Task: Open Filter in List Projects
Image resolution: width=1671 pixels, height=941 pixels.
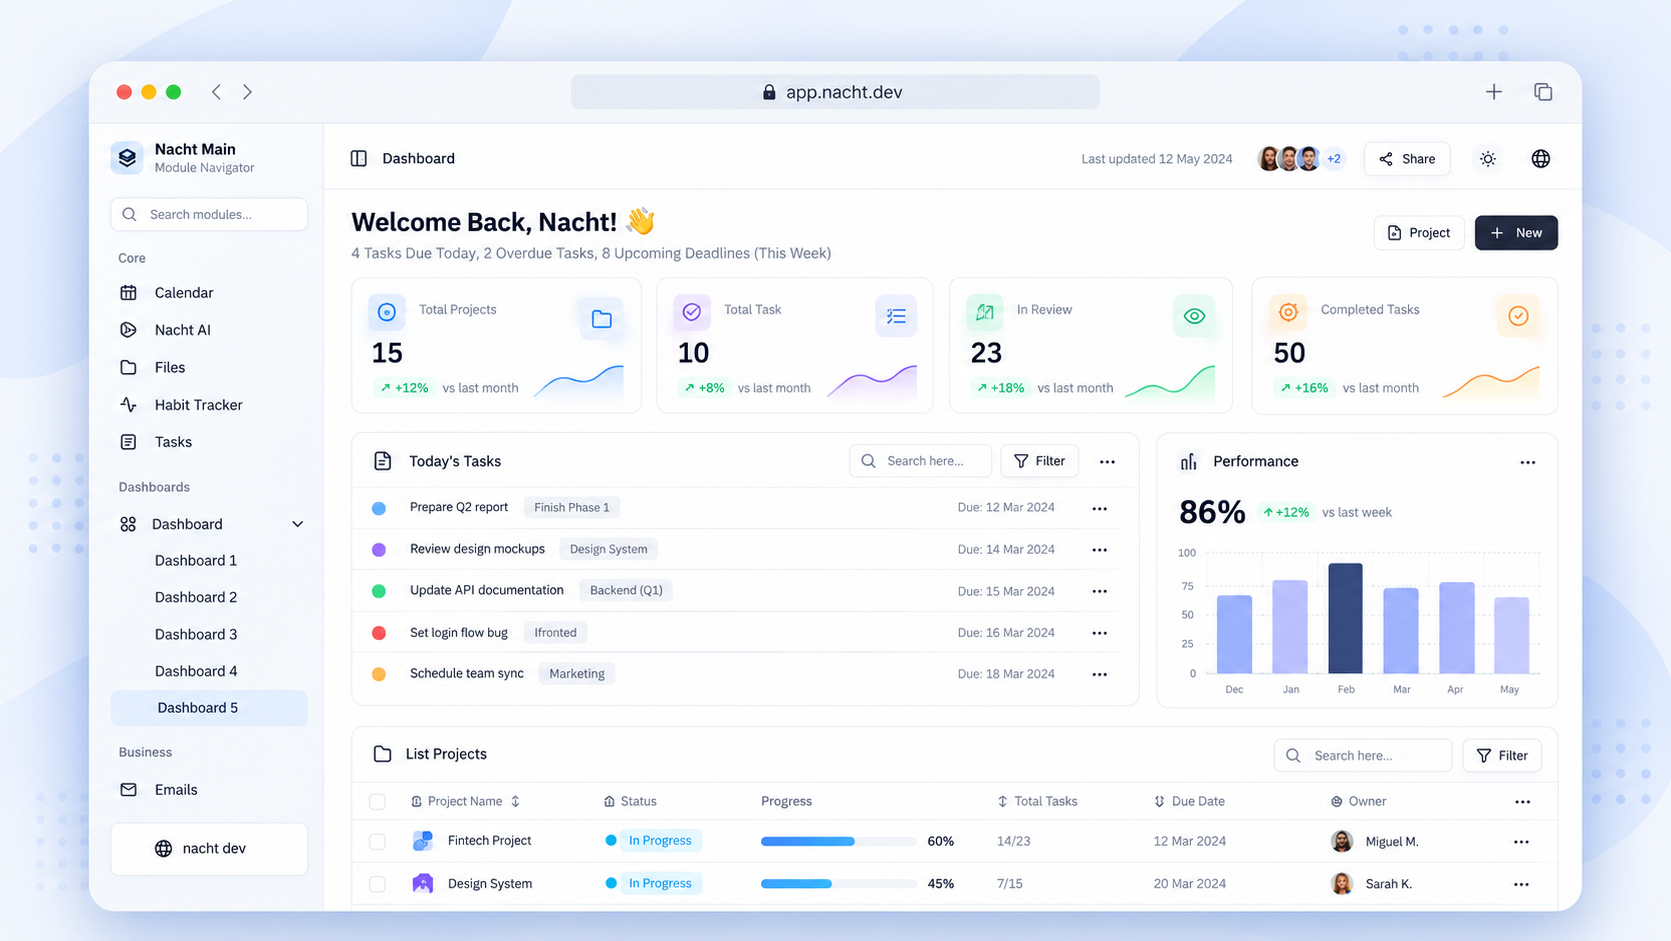Action: click(1502, 756)
